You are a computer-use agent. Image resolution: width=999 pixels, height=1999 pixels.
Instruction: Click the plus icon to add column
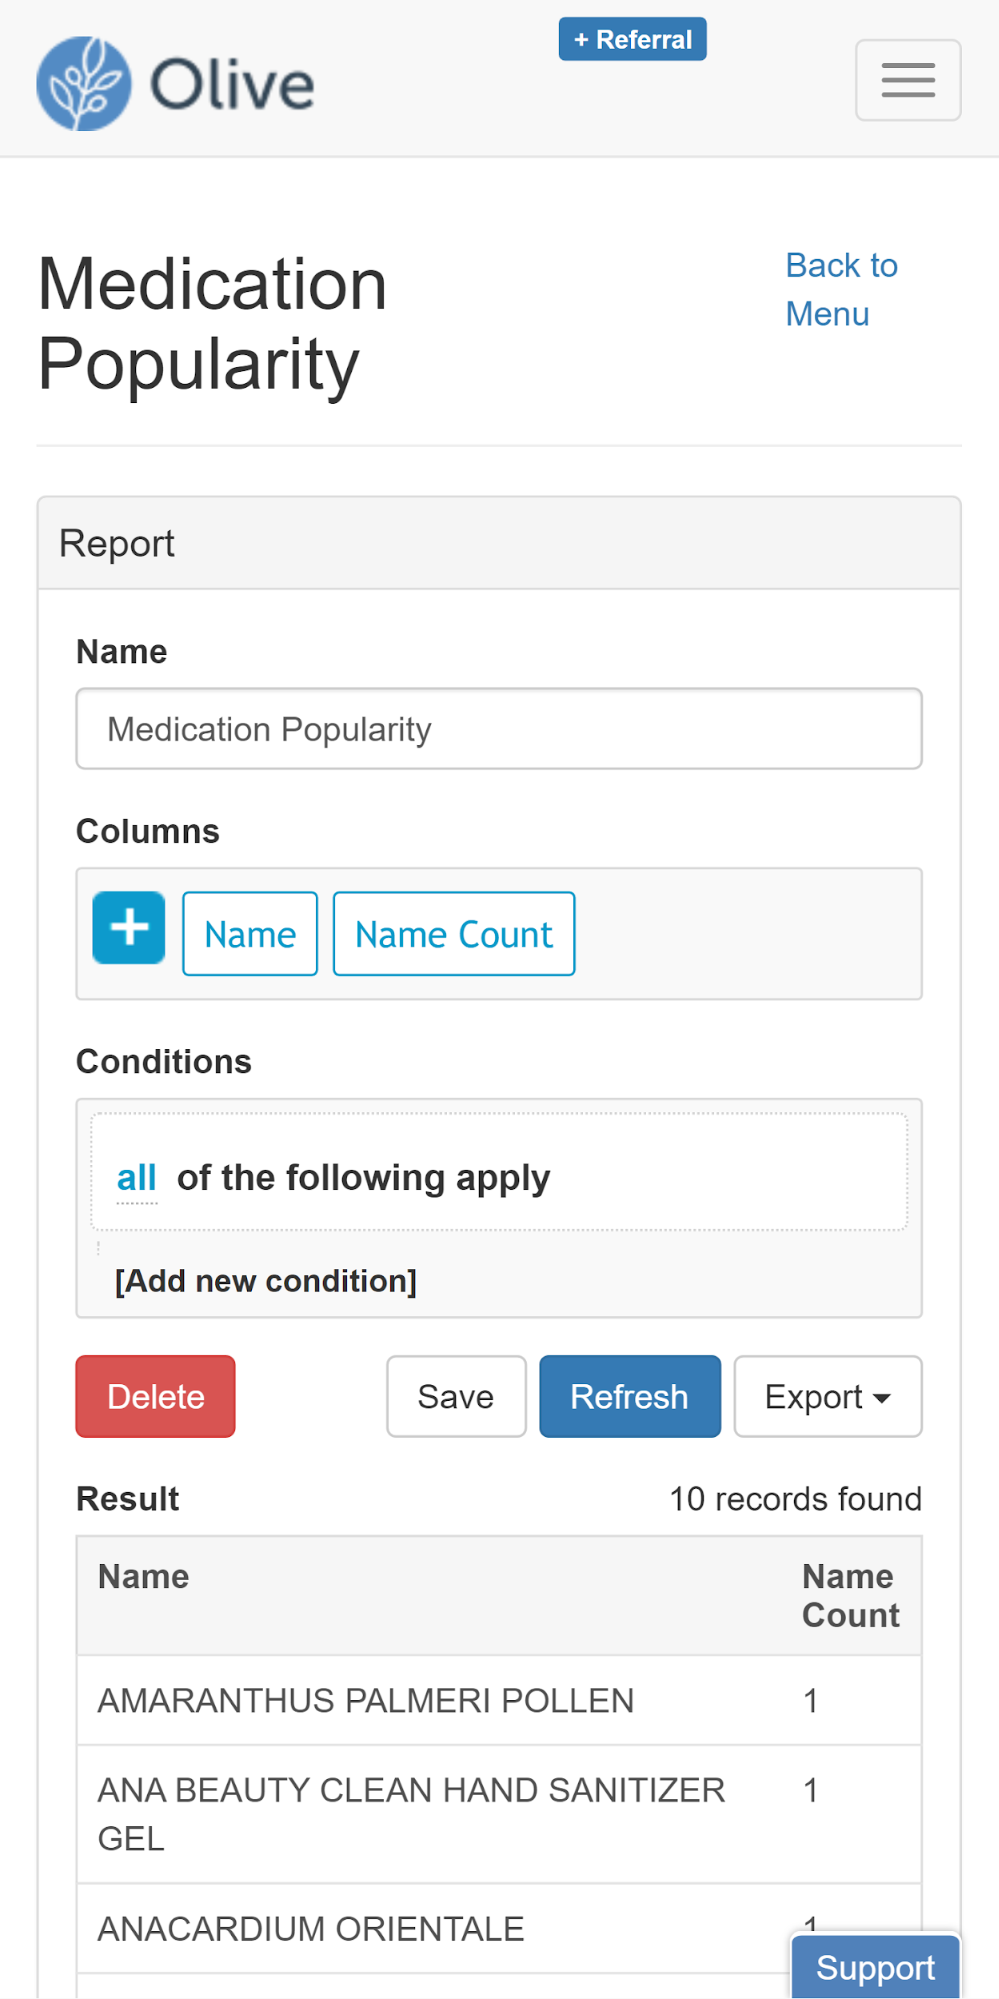pos(129,928)
